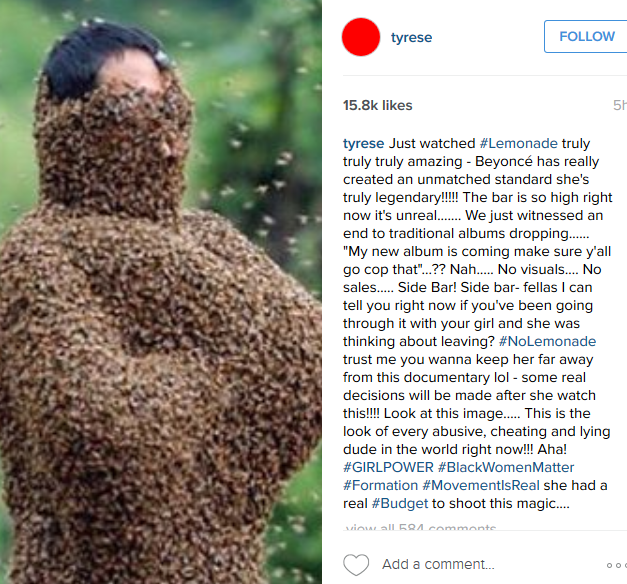Click tyrese username at caption start
Screen dimensions: 627x584
pos(363,143)
